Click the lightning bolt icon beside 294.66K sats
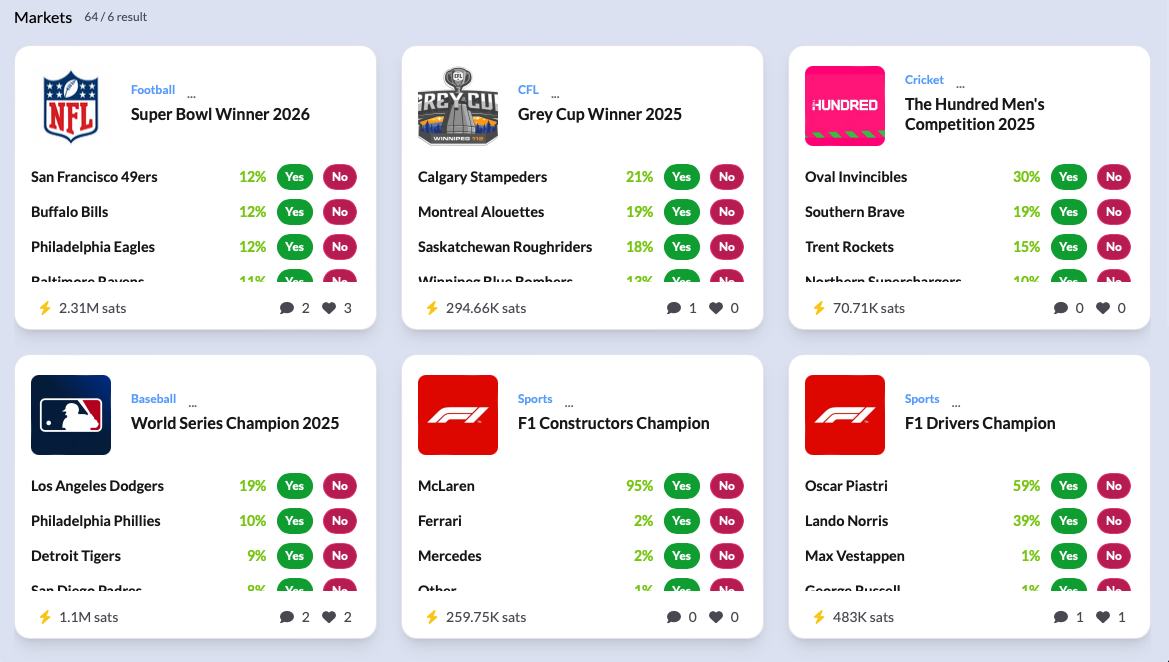Screen dimensions: 1169x662 (432, 308)
